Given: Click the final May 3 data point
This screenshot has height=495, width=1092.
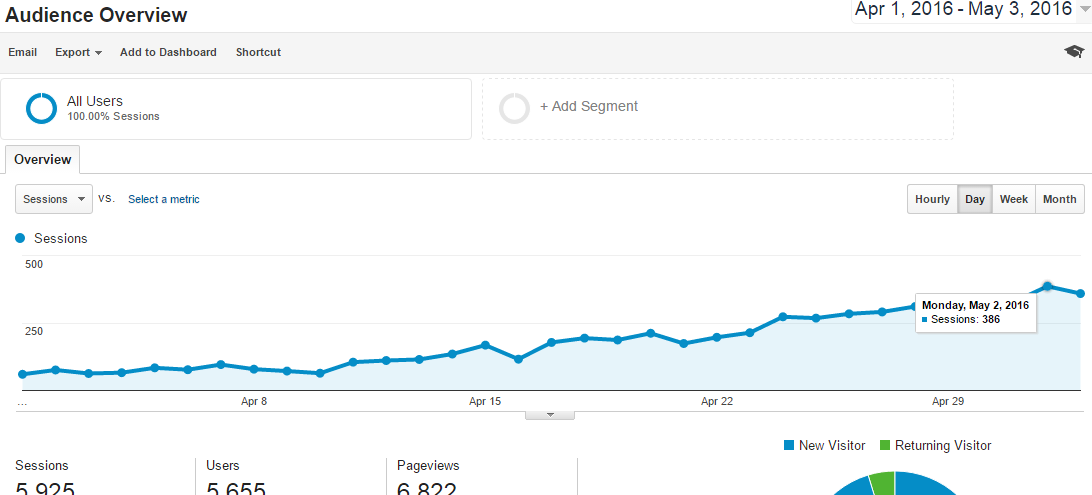Looking at the screenshot, I should coord(1080,294).
